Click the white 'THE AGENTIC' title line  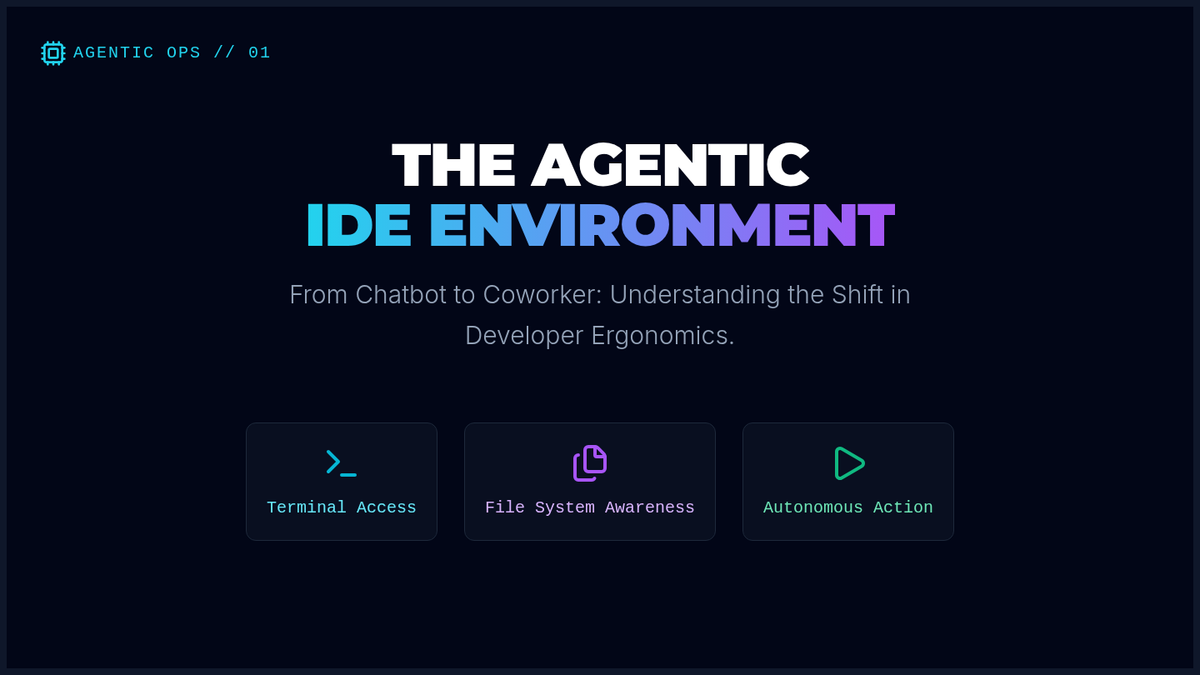[x=600, y=165]
